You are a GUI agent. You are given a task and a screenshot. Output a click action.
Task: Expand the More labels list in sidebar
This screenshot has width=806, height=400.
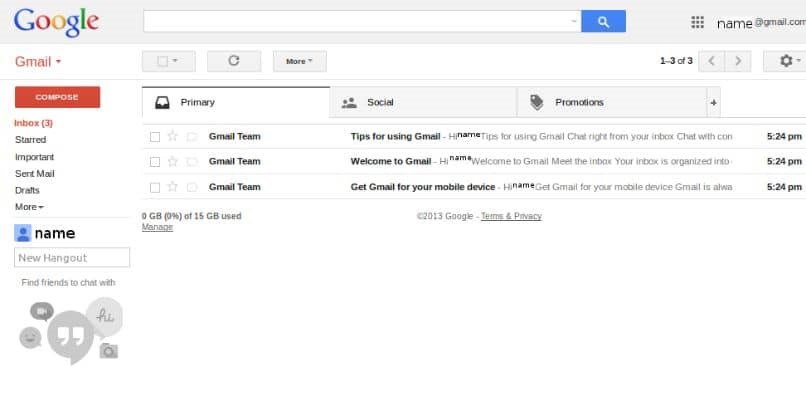pyautogui.click(x=29, y=207)
